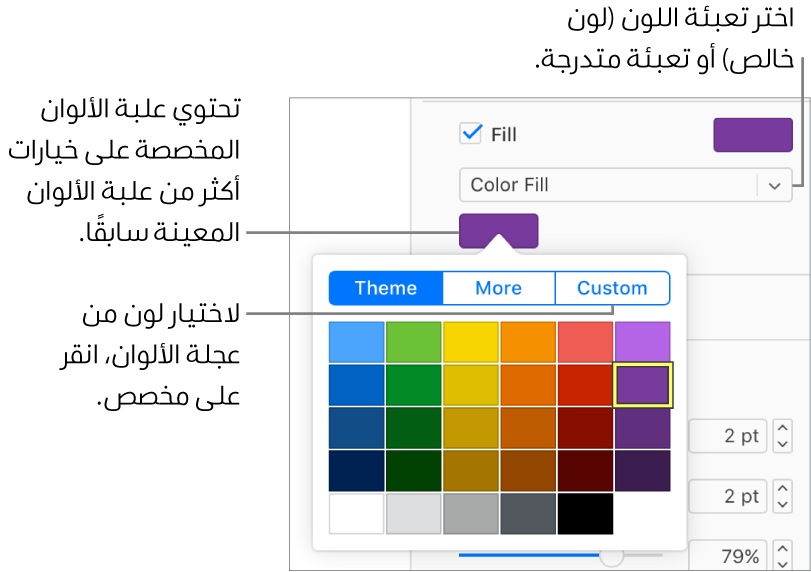Click the opacity slider handle

pyautogui.click(x=611, y=556)
